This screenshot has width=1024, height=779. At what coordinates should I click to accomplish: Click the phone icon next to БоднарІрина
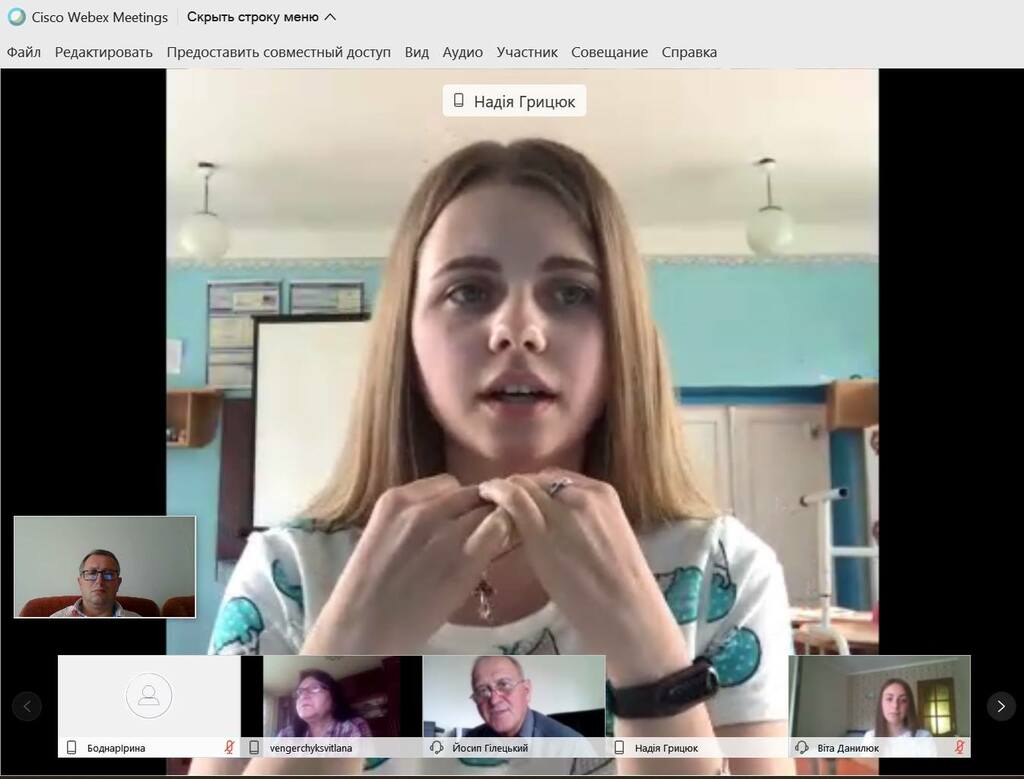click(x=72, y=748)
